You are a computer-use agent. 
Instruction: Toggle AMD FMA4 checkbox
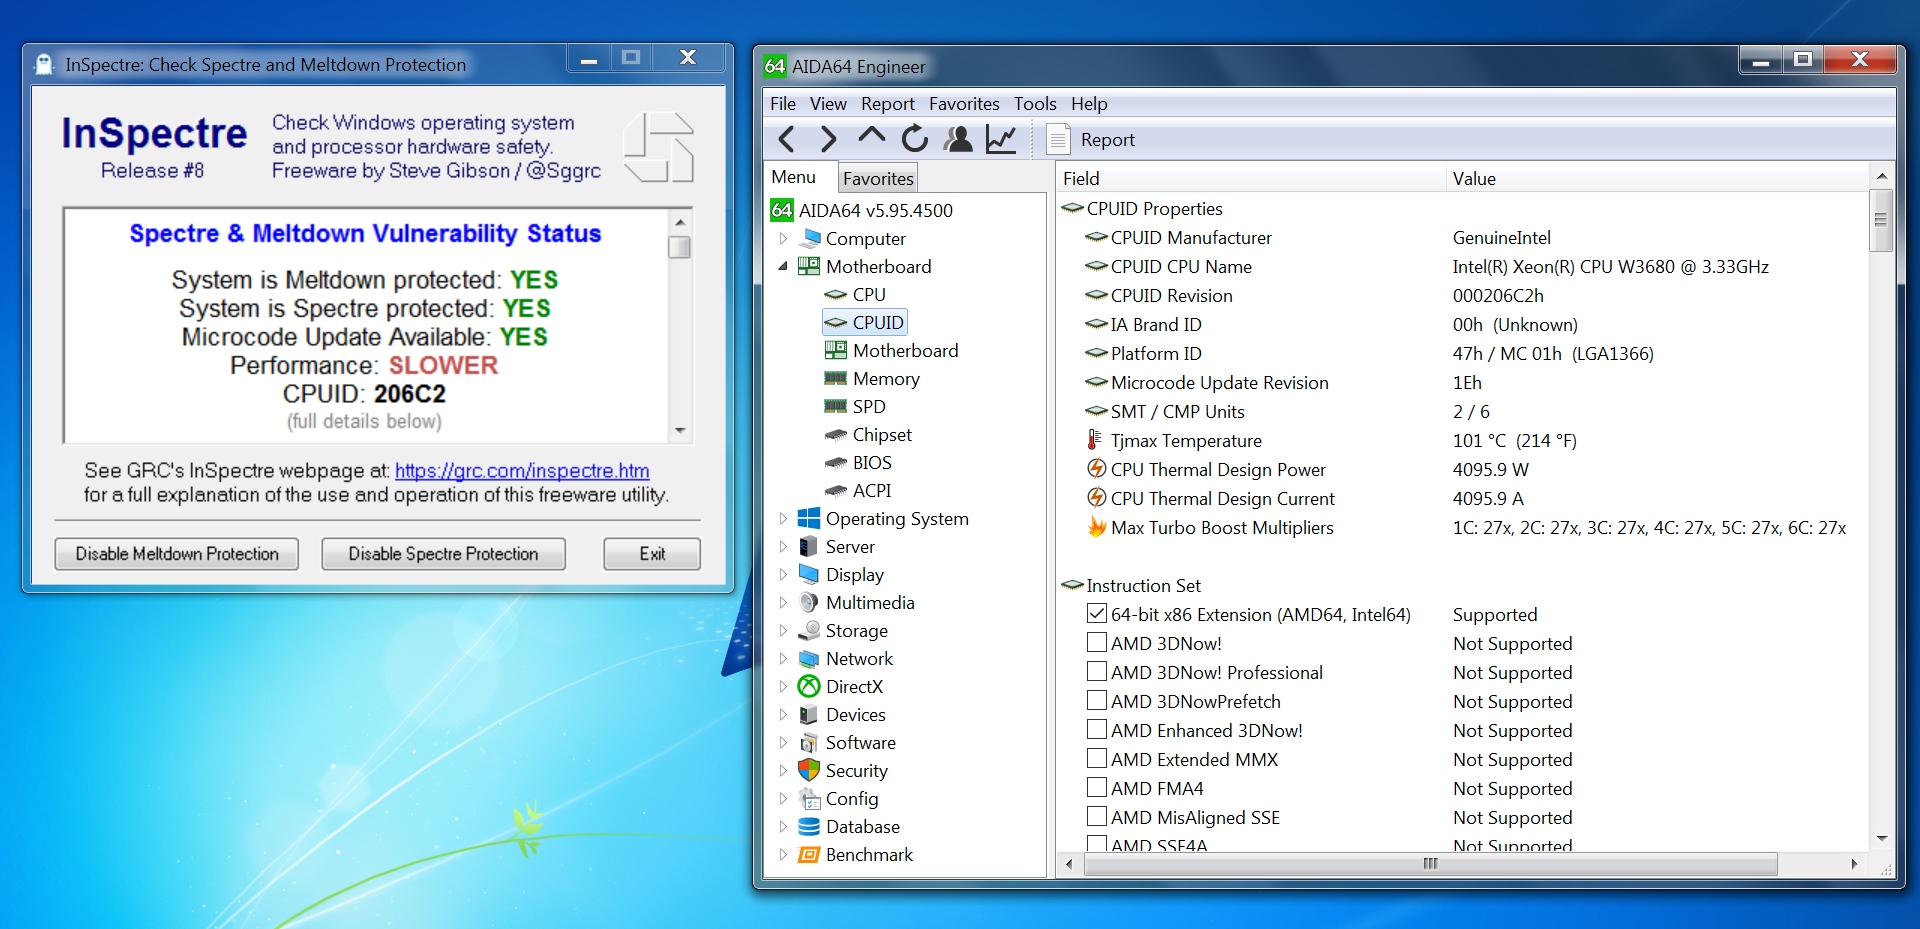pyautogui.click(x=1097, y=787)
